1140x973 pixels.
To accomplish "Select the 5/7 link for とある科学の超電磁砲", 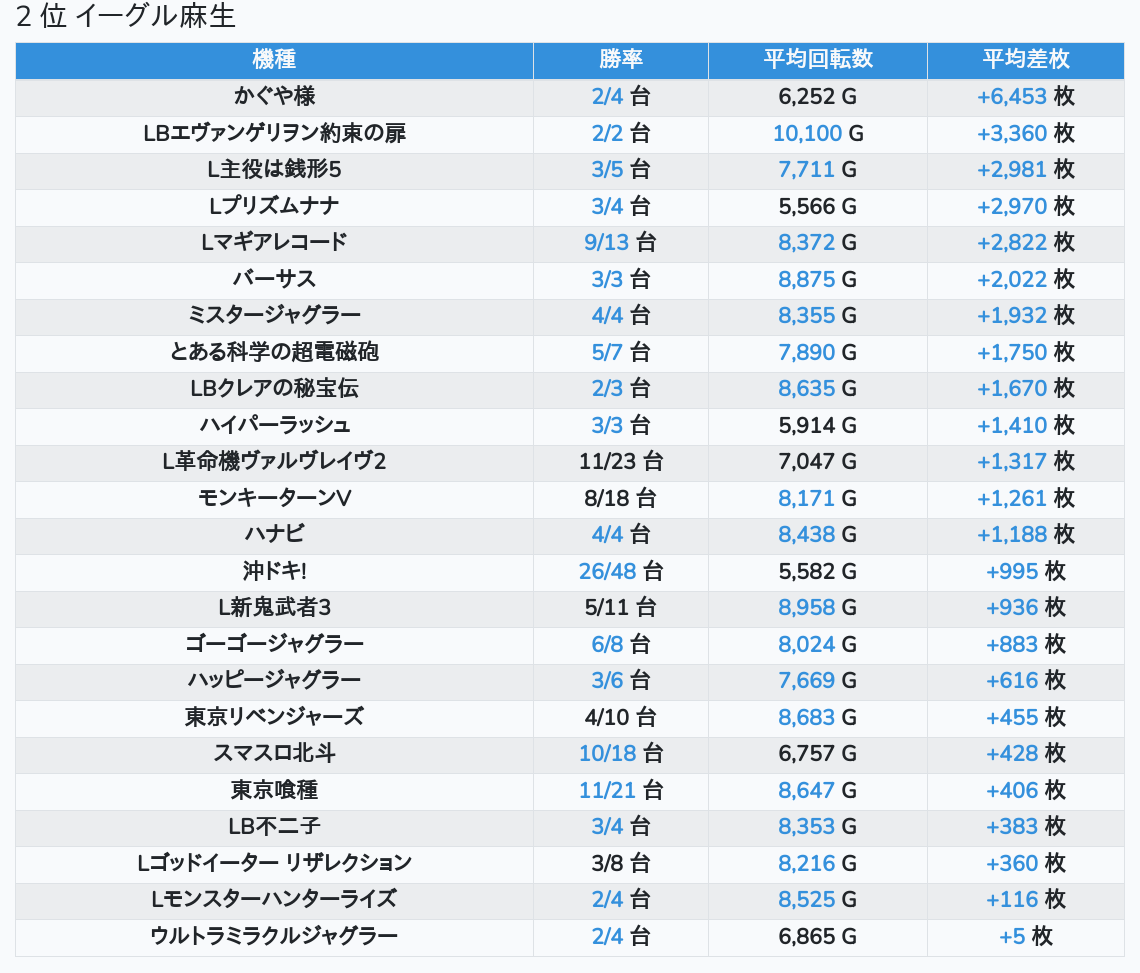I will (607, 352).
